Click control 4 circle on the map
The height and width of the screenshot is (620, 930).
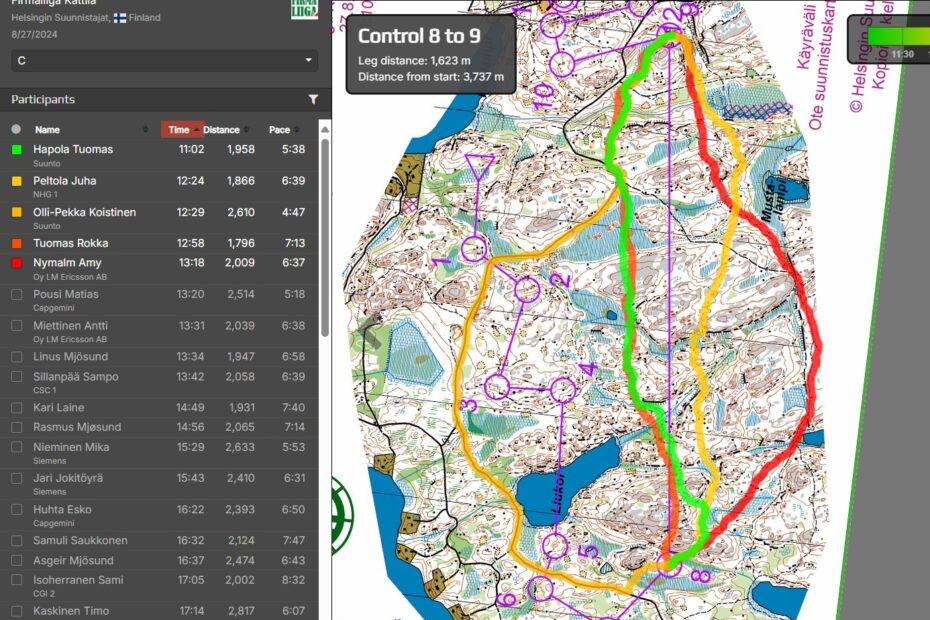tap(564, 389)
